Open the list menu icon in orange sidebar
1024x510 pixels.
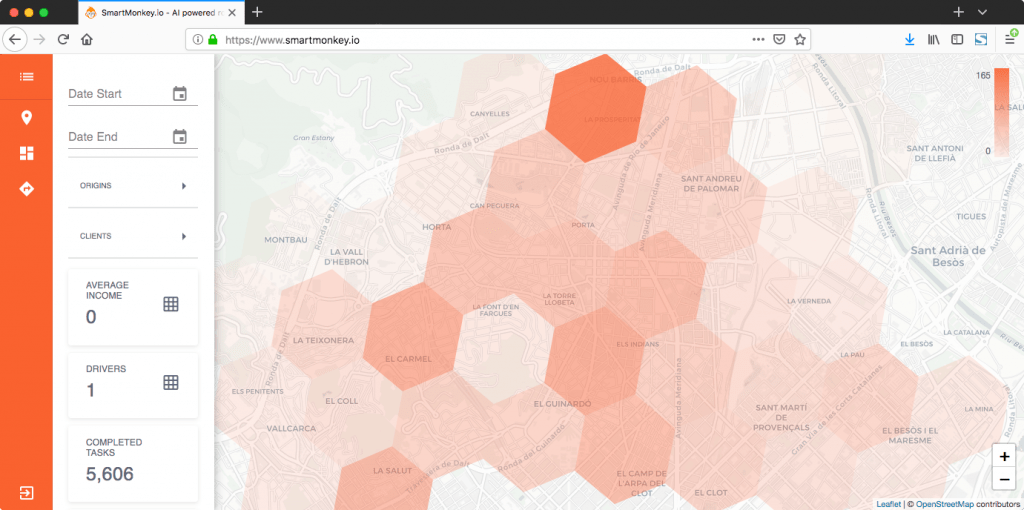tap(26, 76)
